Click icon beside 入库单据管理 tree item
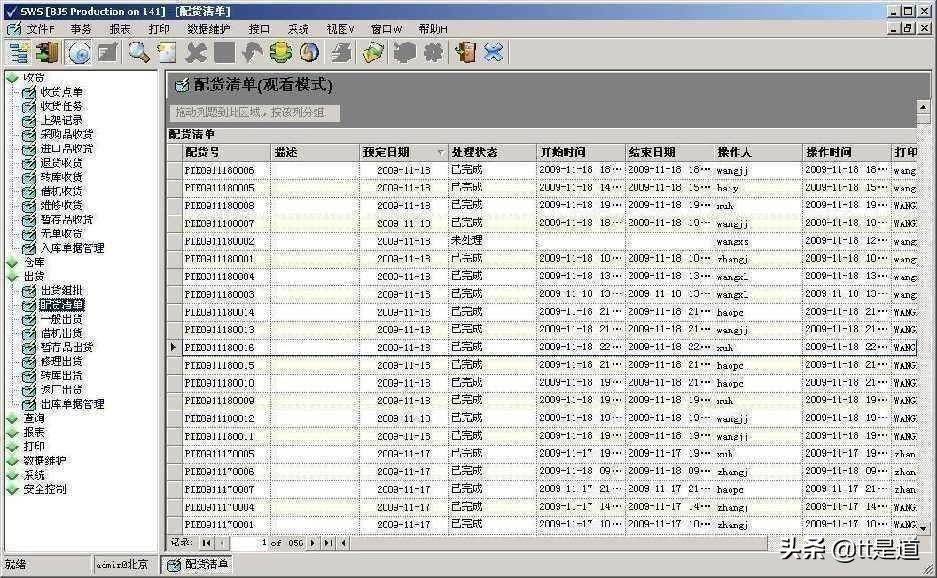 (29, 248)
